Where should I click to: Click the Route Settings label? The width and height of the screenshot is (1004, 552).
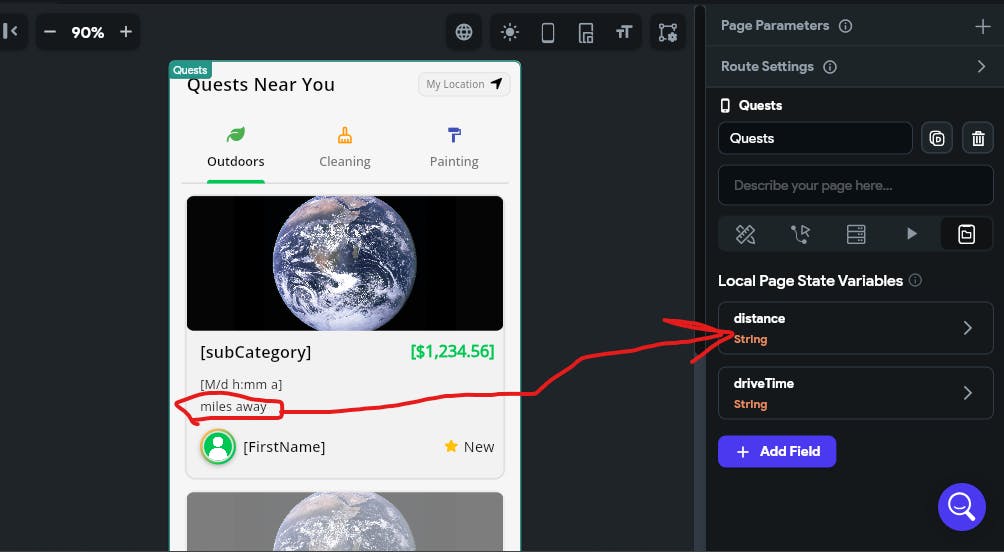tap(767, 67)
